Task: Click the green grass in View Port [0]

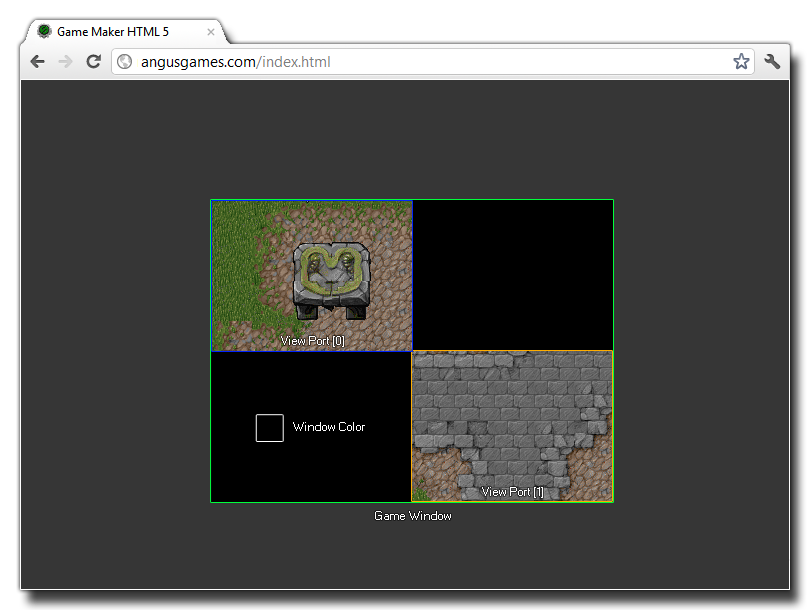Action: 235,270
